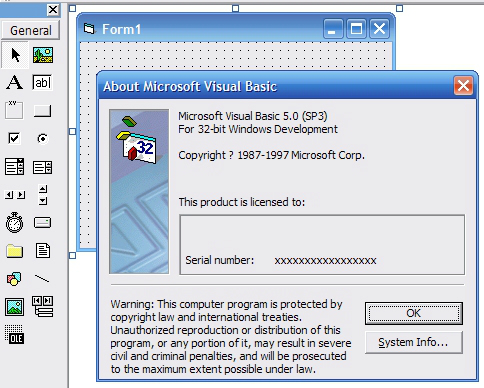Screen dimensions: 484x388
Task: Select the OLE container tool
Action: pyautogui.click(x=14, y=334)
